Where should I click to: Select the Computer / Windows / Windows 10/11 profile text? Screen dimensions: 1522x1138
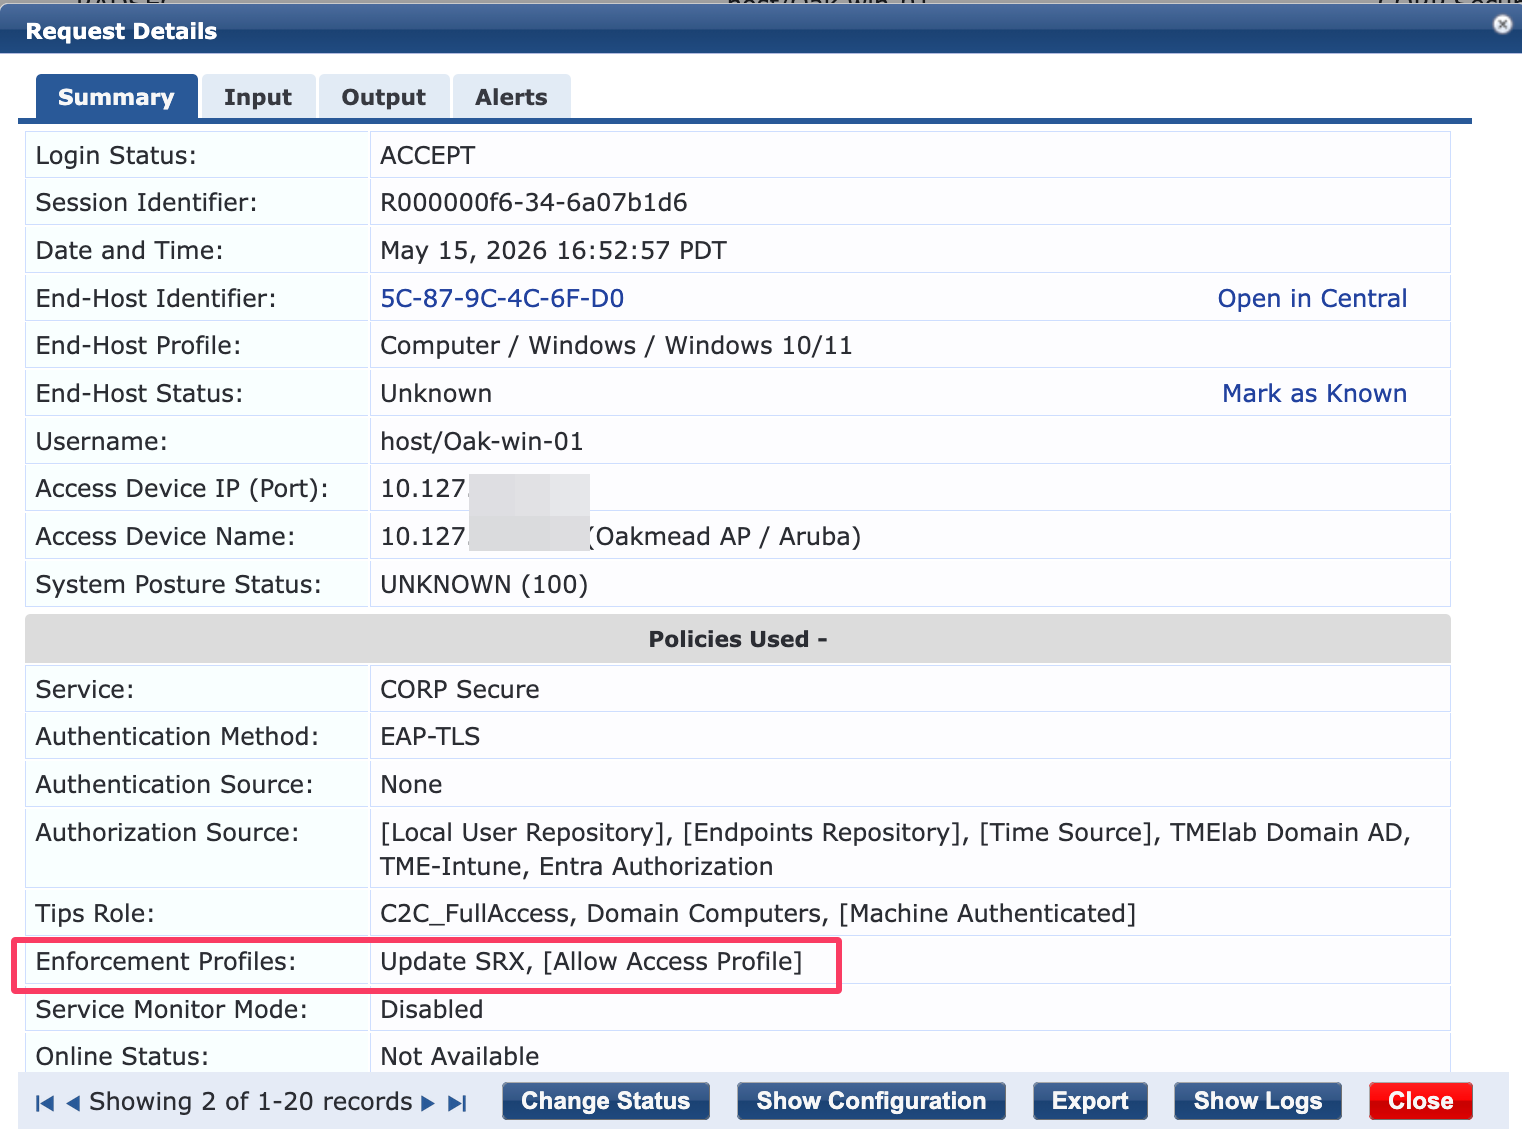616,345
